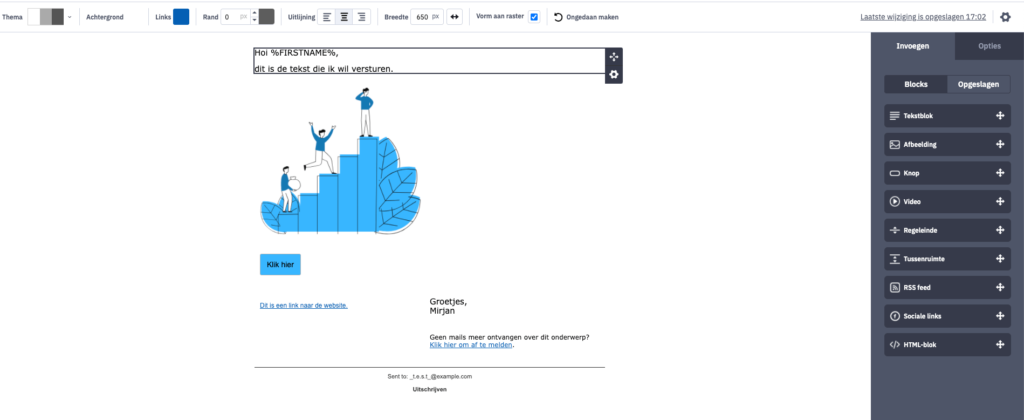The height and width of the screenshot is (420, 1024).
Task: Open the selected text block's gear settings
Action: (x=614, y=75)
